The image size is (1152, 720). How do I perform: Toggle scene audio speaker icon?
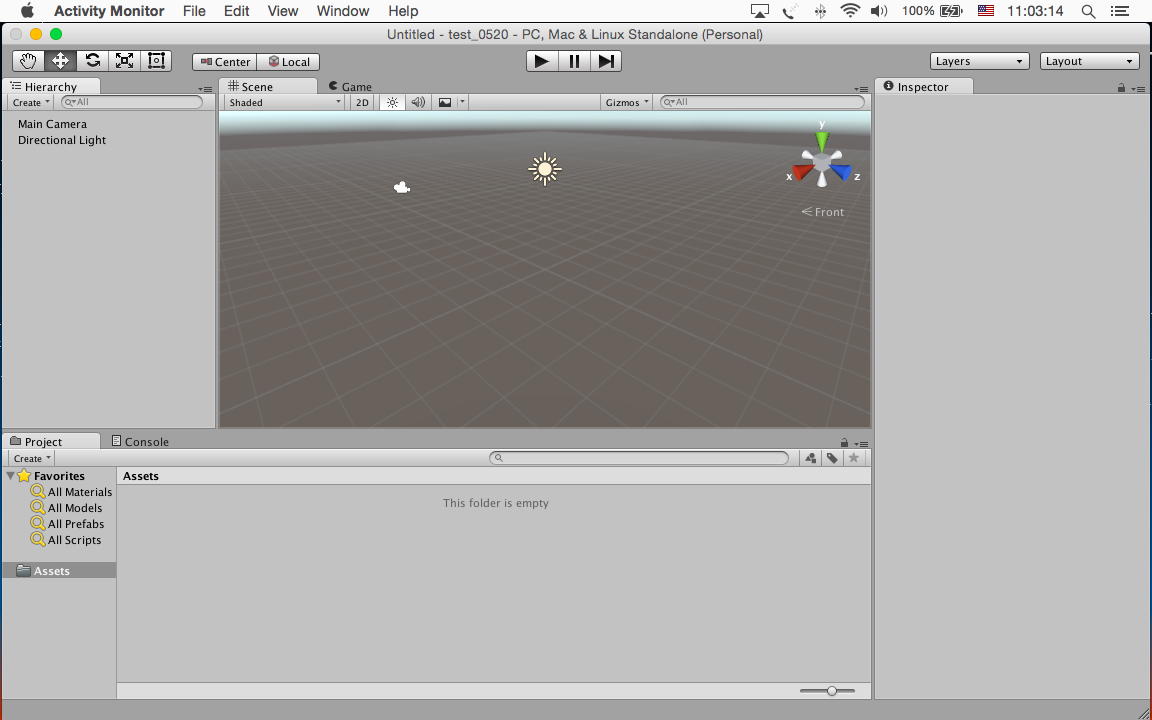coord(418,103)
